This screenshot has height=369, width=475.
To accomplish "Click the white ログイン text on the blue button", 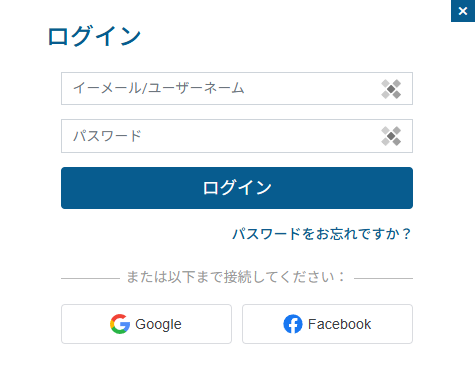I will click(x=237, y=188).
